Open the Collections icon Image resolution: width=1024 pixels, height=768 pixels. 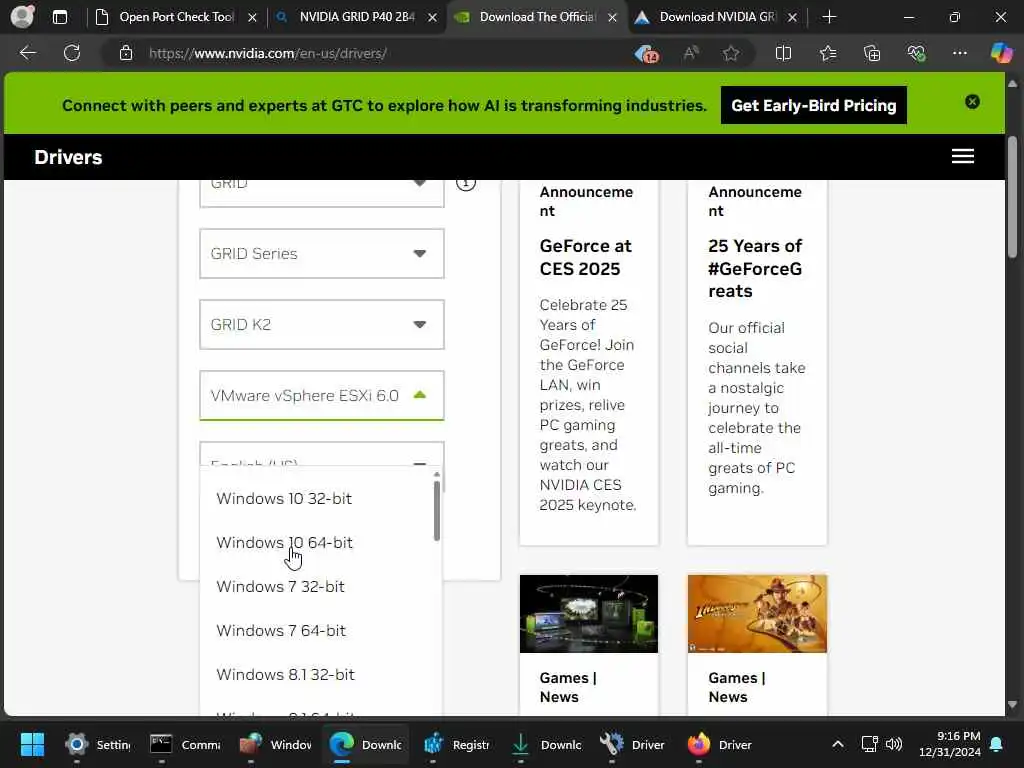click(x=872, y=53)
